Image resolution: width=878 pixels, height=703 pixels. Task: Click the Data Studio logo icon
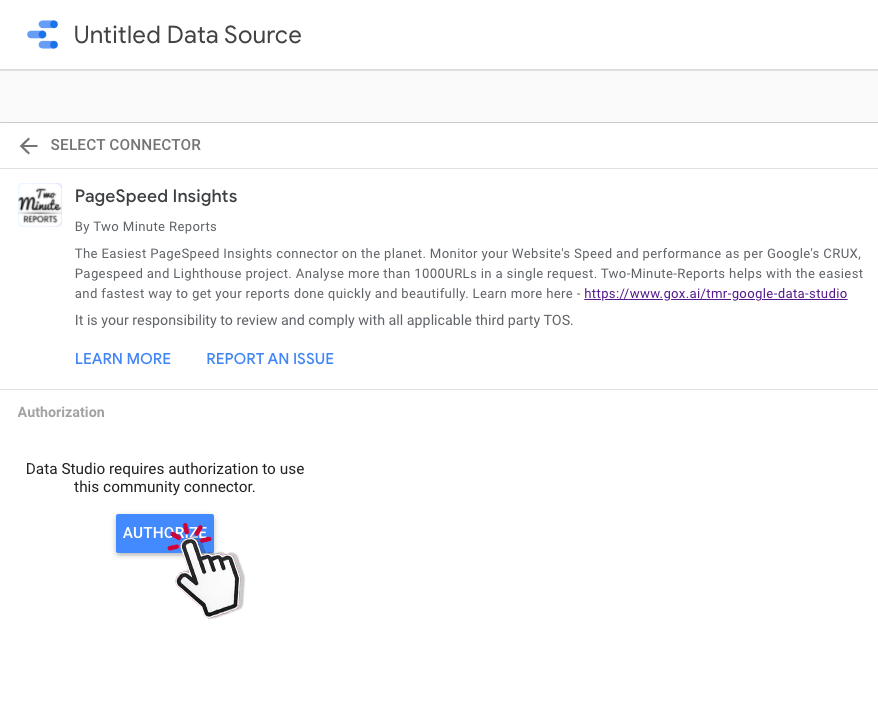(43, 35)
